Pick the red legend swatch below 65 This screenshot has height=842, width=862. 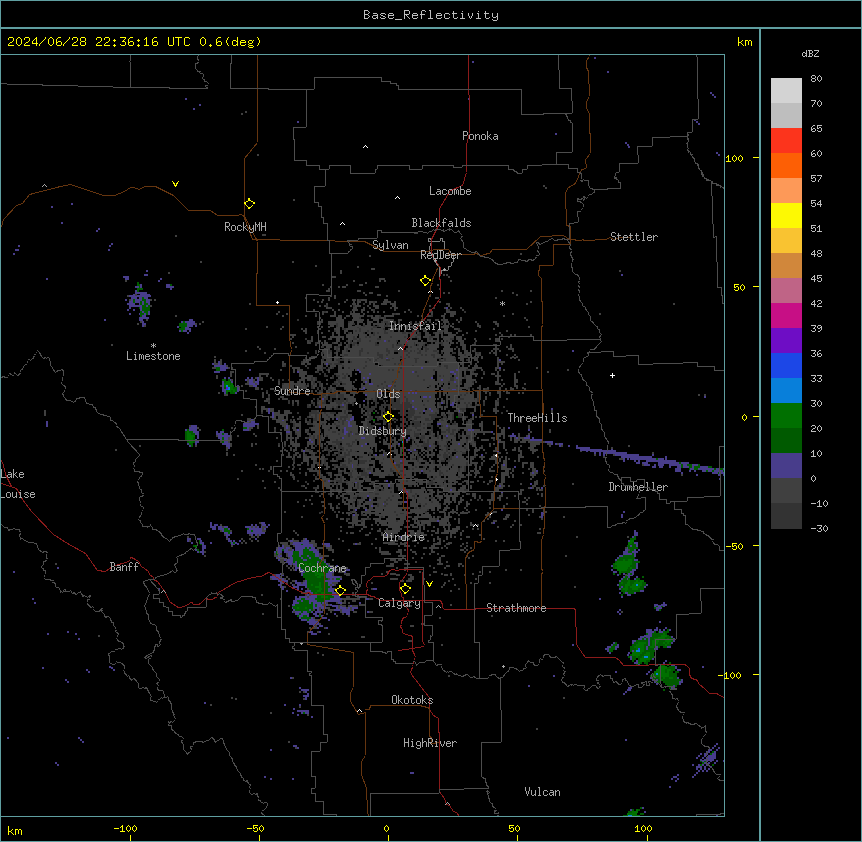[x=786, y=140]
